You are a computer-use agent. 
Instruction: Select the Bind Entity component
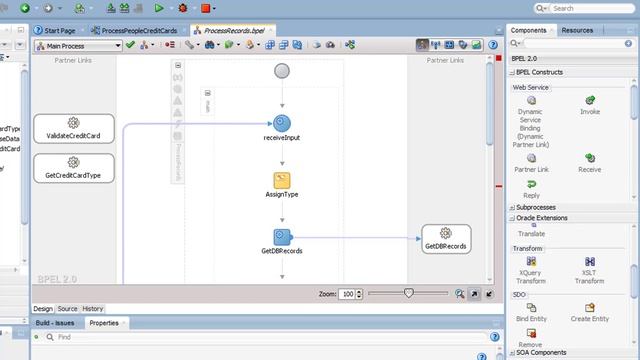click(531, 313)
